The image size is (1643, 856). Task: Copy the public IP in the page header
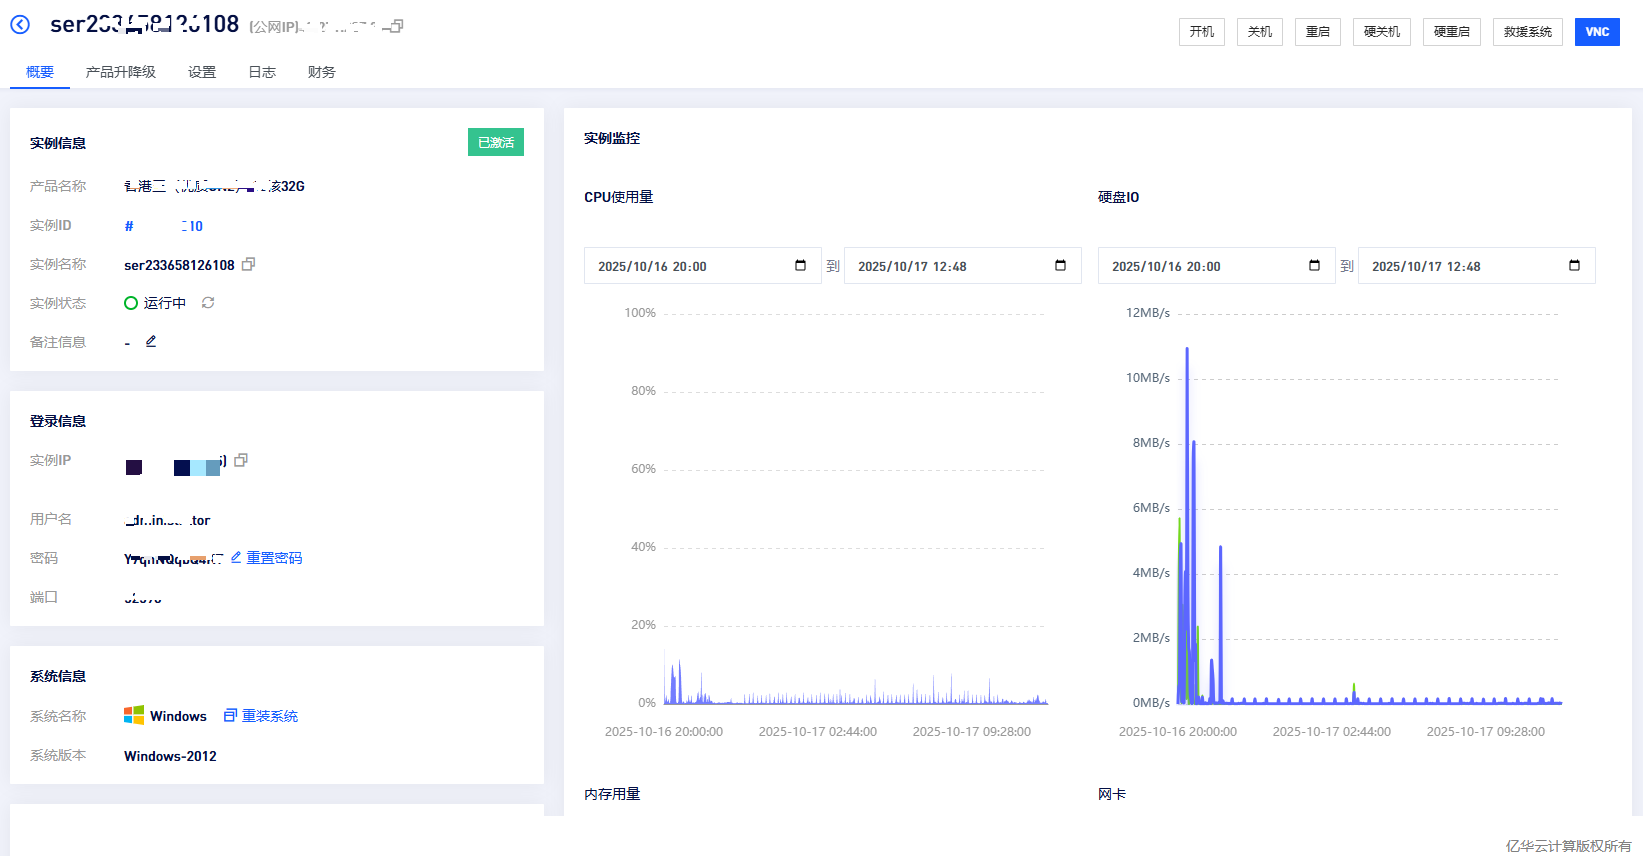coord(396,26)
